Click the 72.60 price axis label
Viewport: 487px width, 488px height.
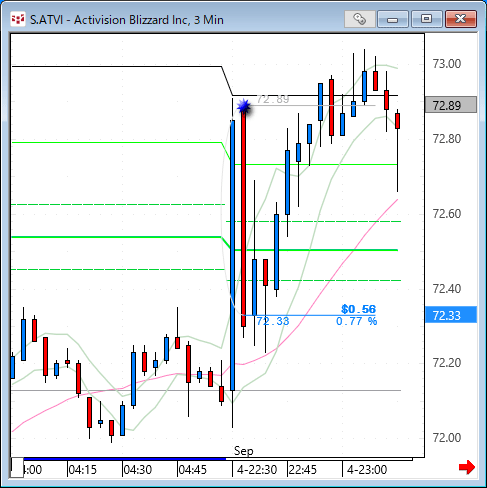pyautogui.click(x=447, y=213)
